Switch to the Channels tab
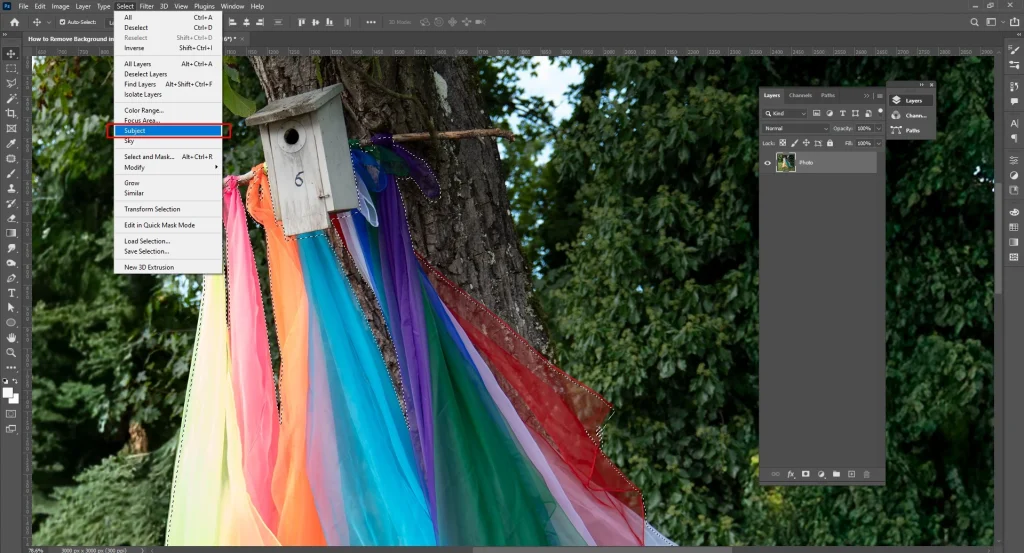The height and width of the screenshot is (553, 1024). [x=800, y=95]
